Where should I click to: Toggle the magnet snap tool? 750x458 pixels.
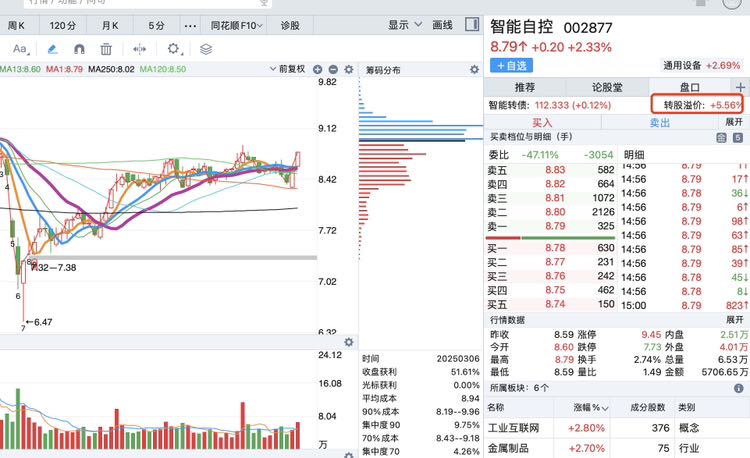point(79,49)
